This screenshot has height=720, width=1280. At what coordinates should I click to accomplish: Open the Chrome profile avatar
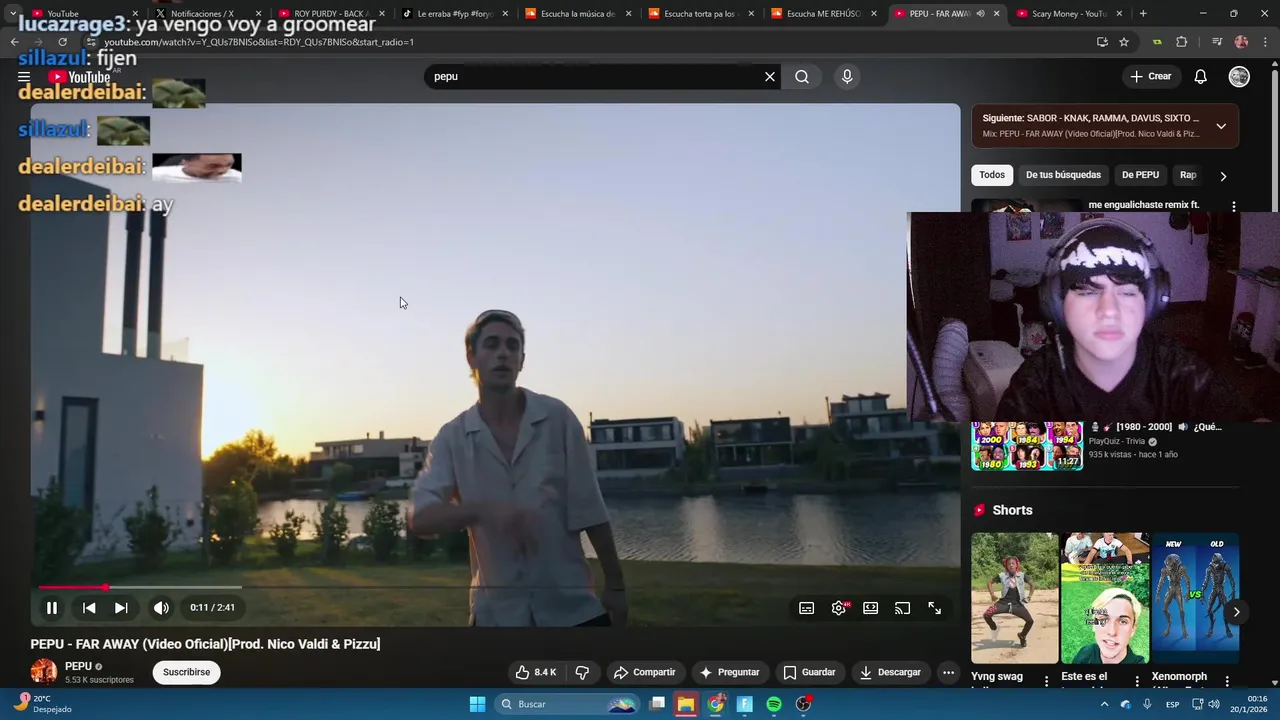1241,42
